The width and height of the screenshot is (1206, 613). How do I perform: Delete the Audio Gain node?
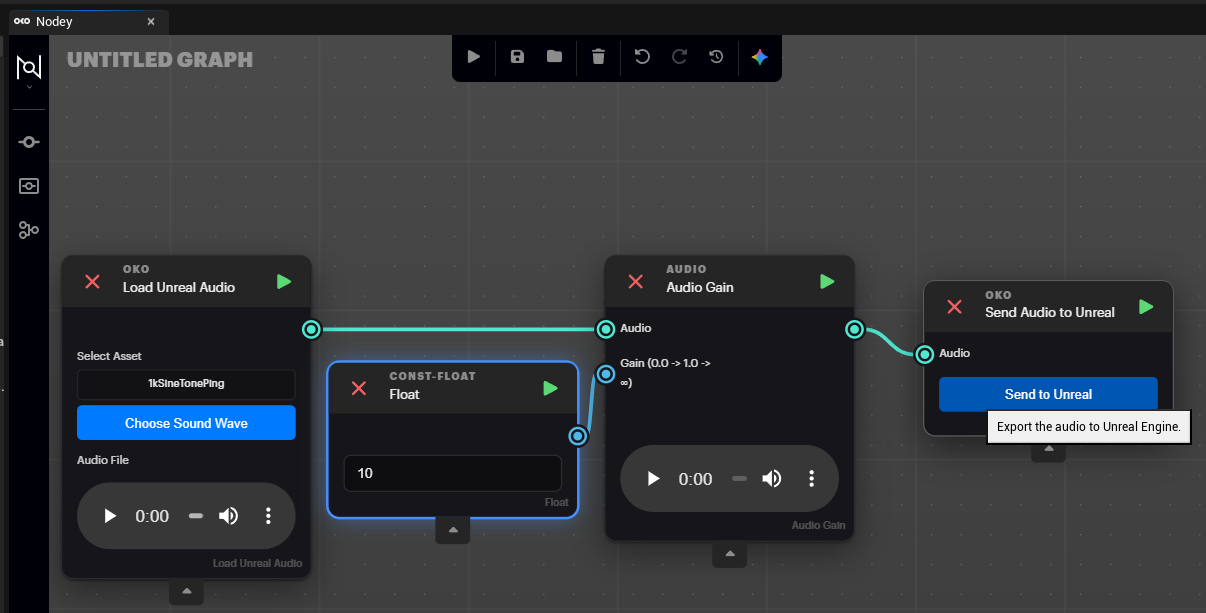pos(635,282)
